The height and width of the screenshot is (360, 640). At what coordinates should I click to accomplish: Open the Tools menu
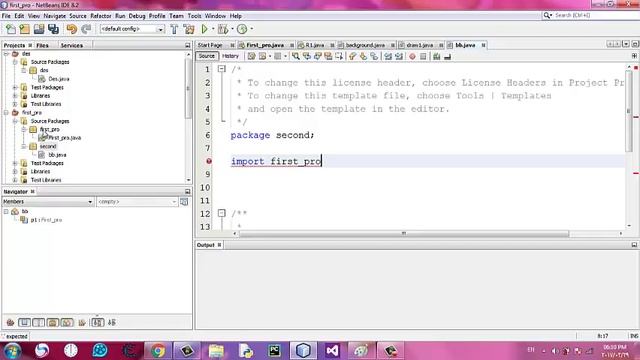(x=194, y=16)
